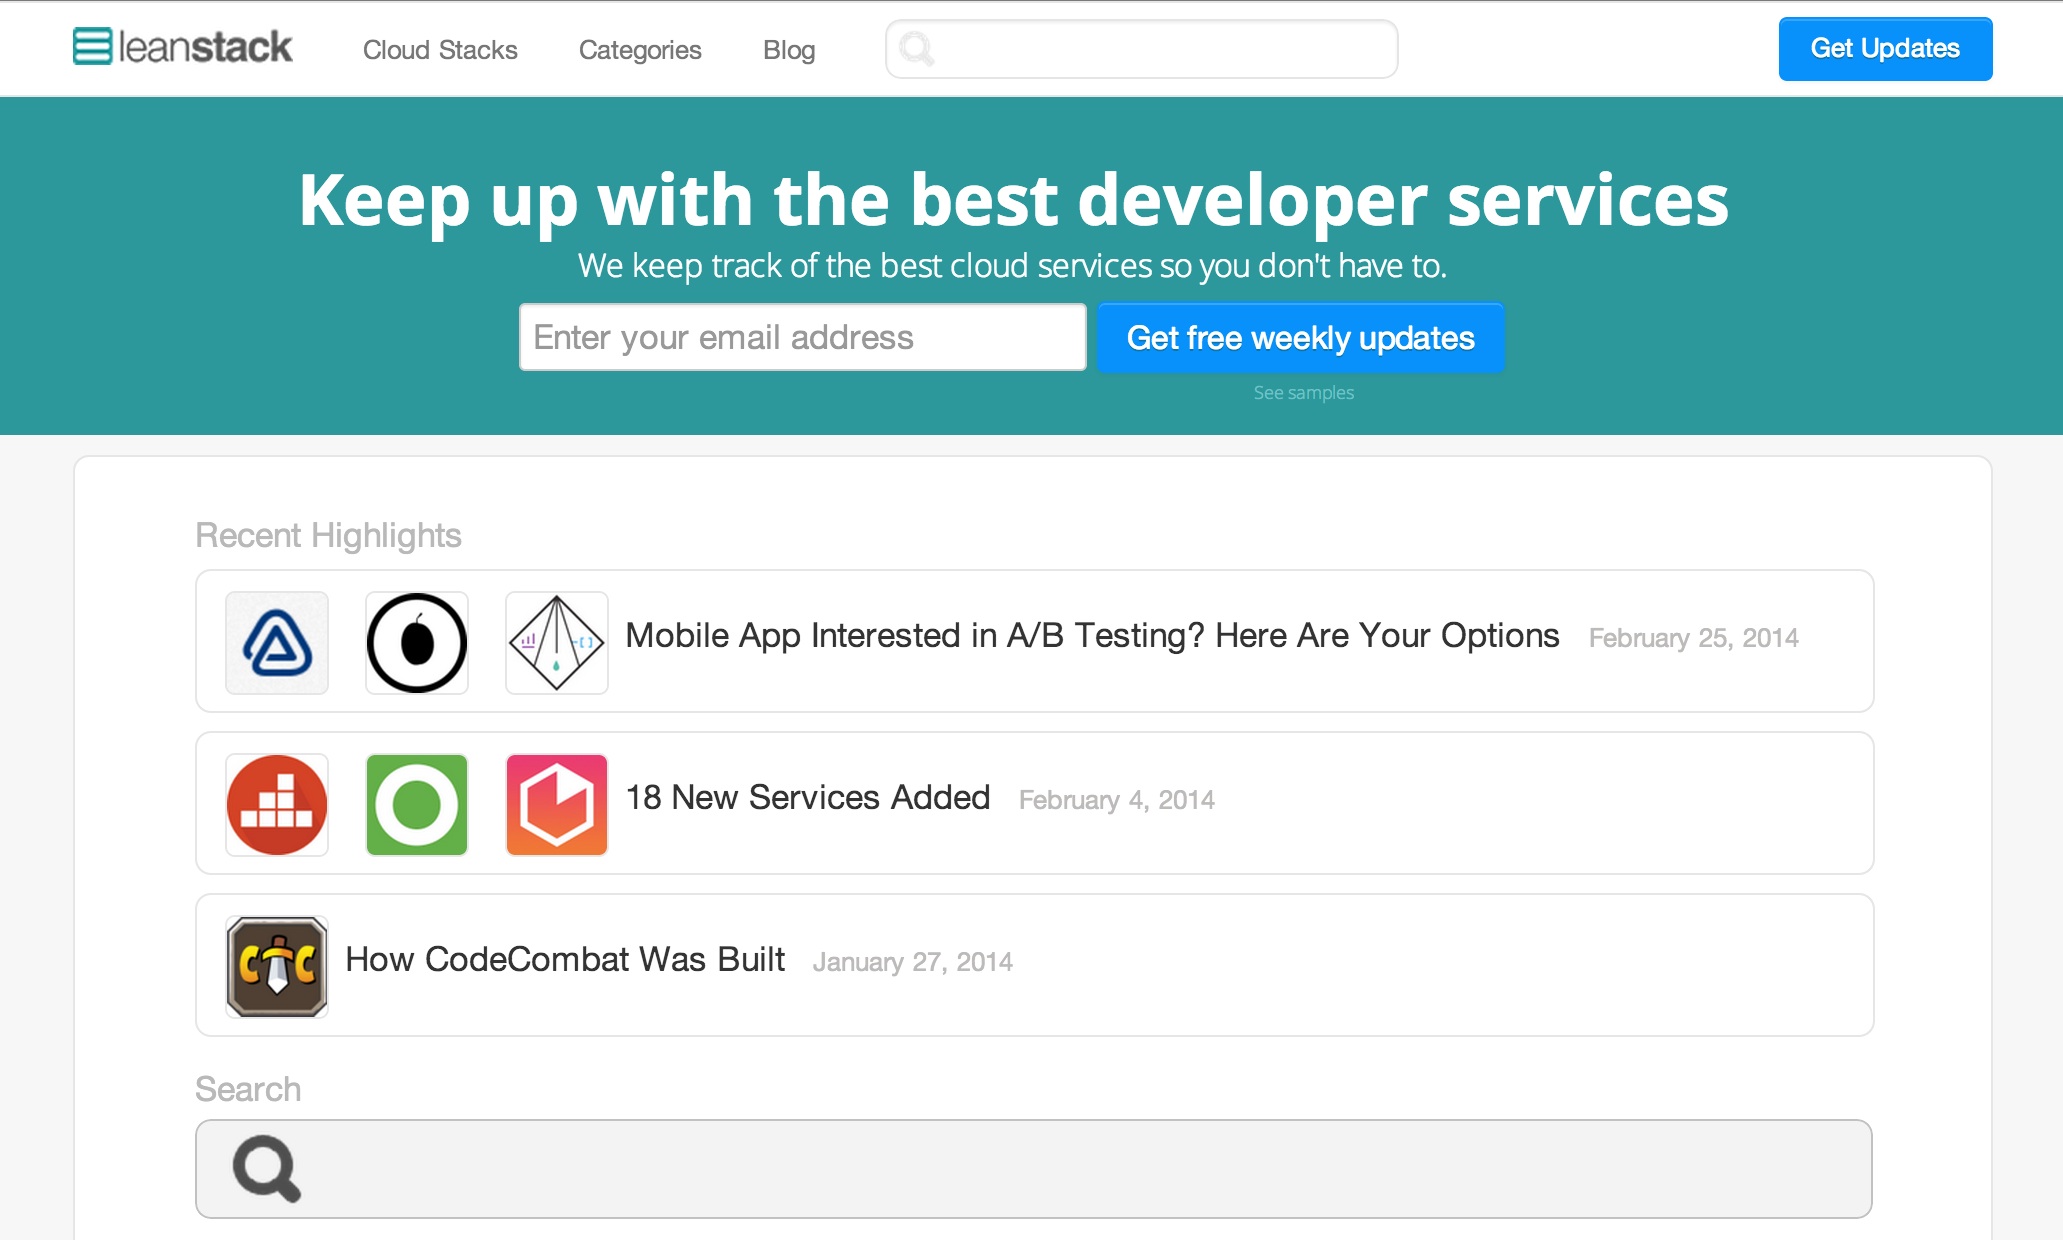The height and width of the screenshot is (1240, 2063).
Task: Click the Get Updates button
Action: [x=1885, y=49]
